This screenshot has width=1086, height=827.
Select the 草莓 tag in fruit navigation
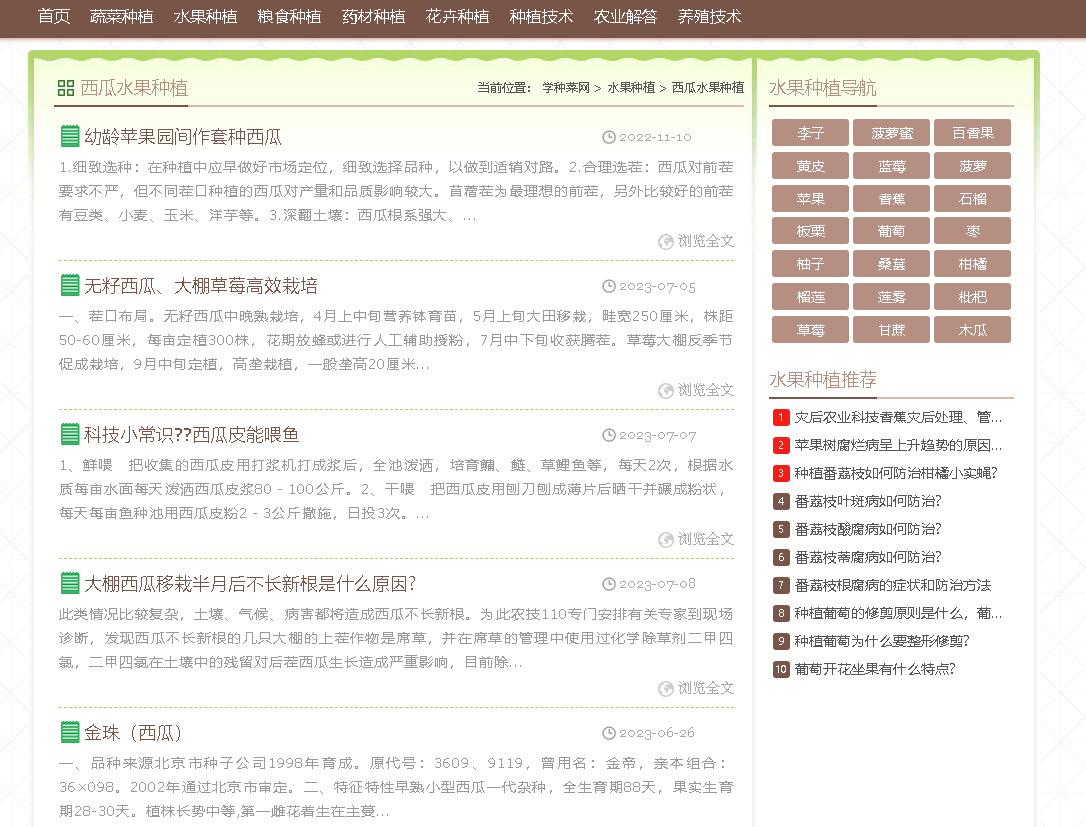[810, 329]
